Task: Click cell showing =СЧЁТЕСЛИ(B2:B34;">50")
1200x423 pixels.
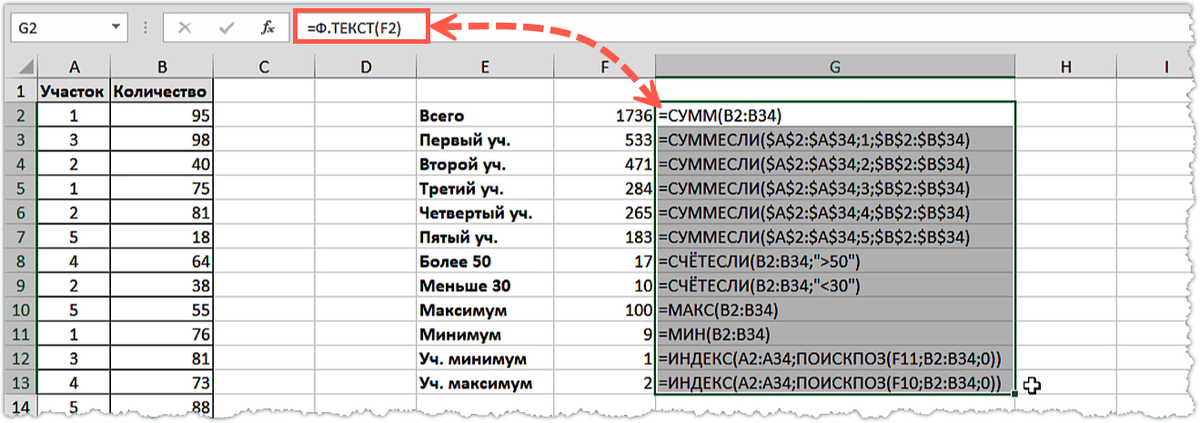Action: 835,262
